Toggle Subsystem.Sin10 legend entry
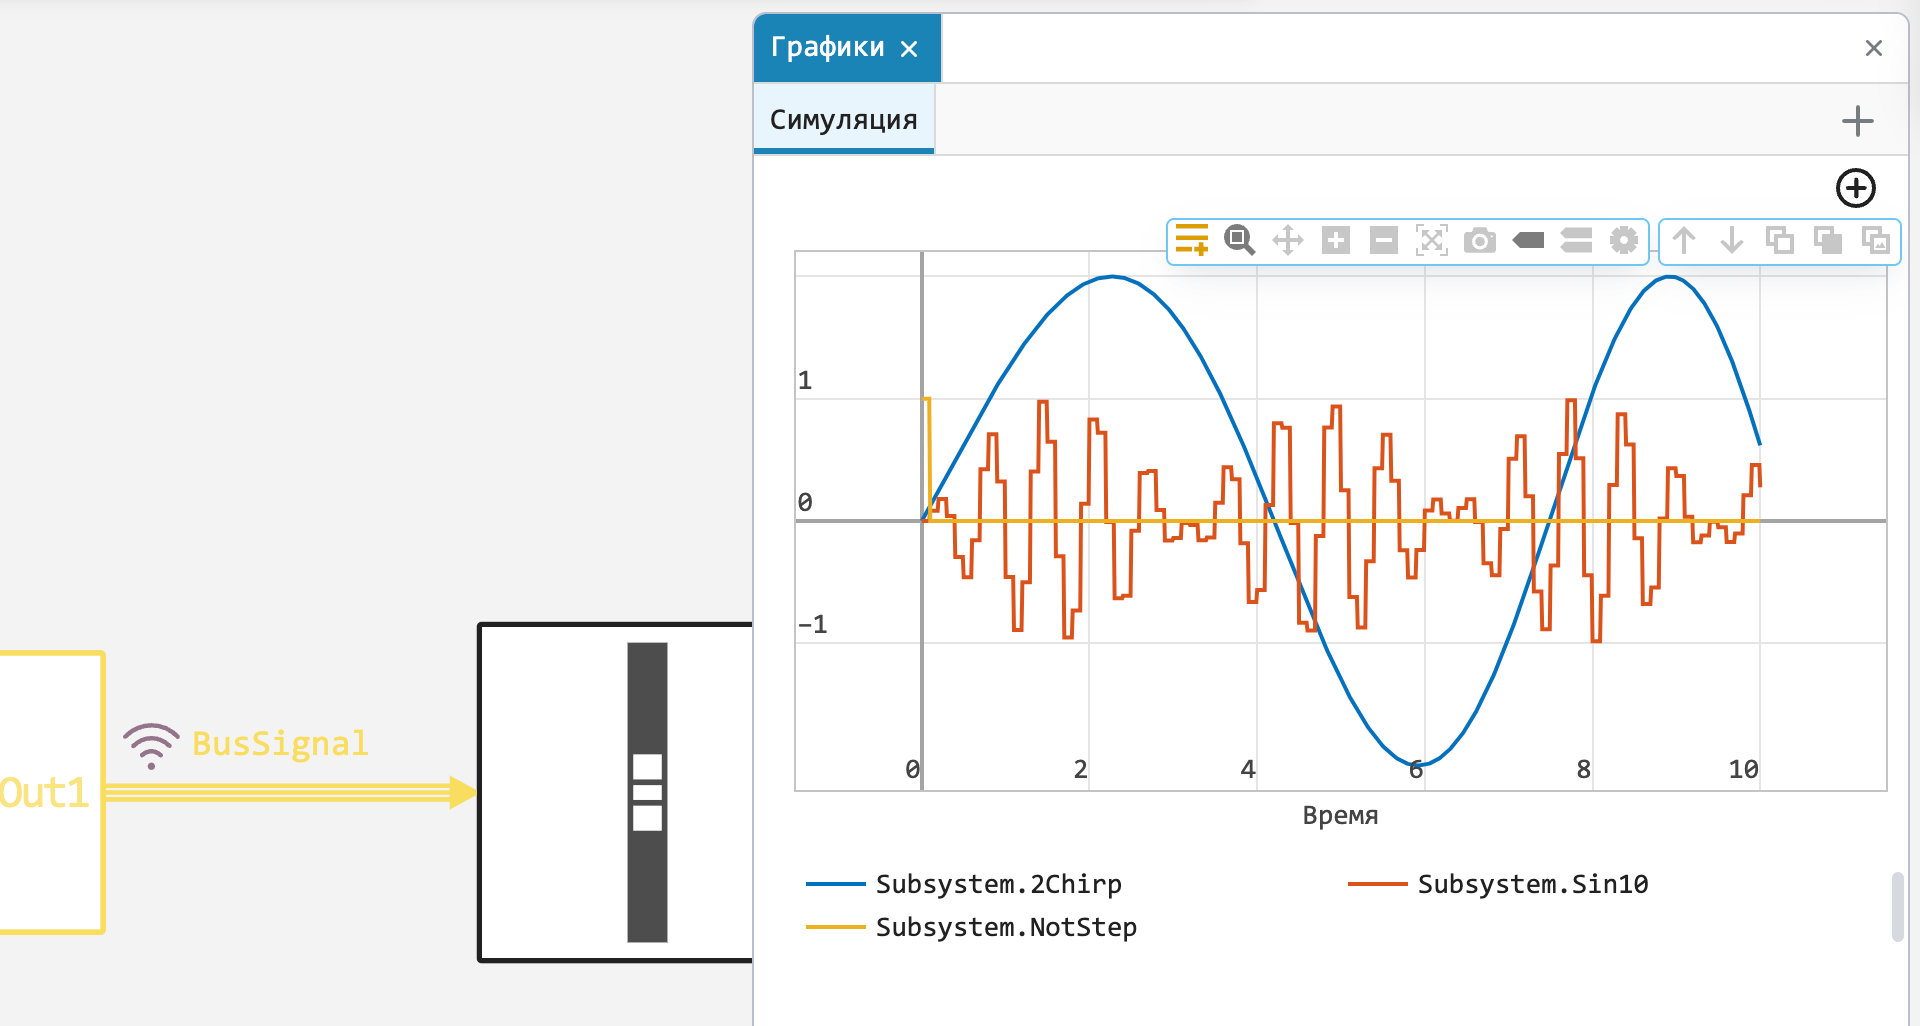The width and height of the screenshot is (1920, 1026). (x=1498, y=884)
